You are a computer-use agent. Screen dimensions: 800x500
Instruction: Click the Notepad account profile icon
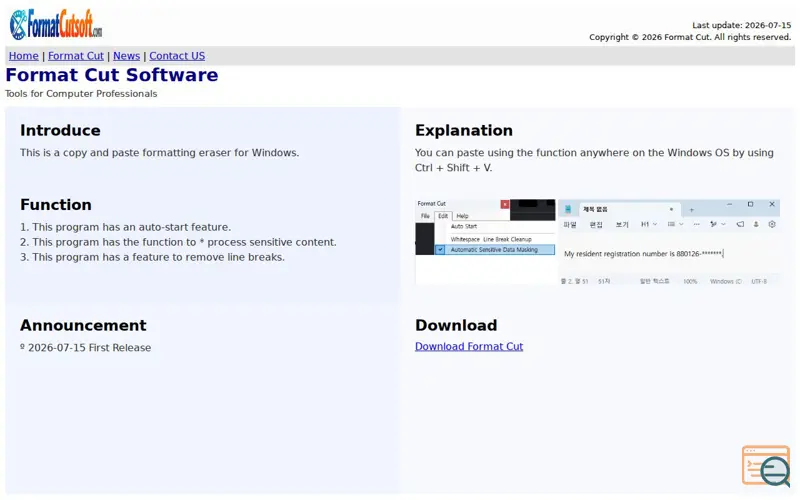(756, 224)
